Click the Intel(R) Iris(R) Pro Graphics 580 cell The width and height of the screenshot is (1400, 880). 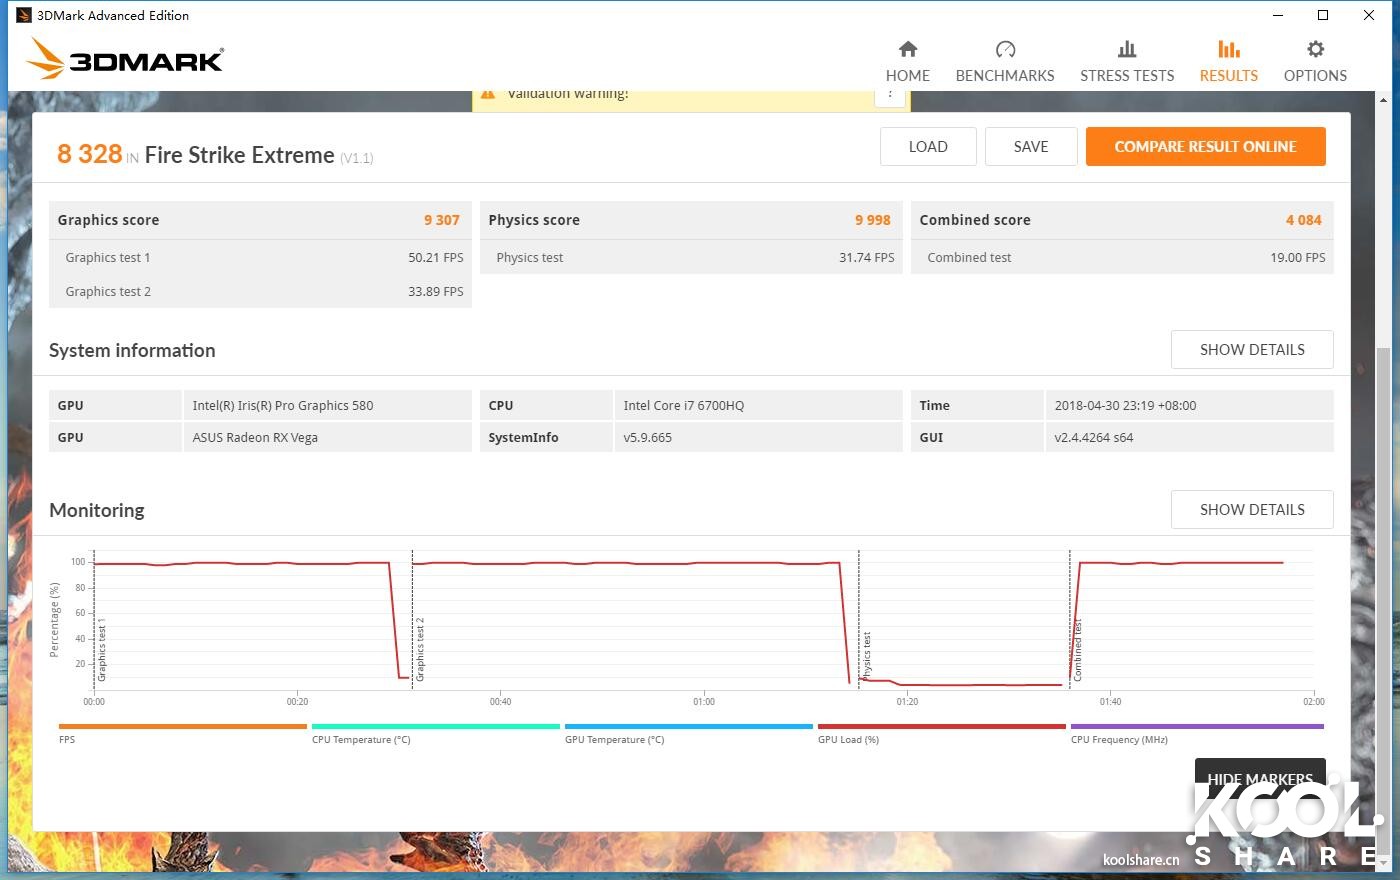pyautogui.click(x=327, y=405)
